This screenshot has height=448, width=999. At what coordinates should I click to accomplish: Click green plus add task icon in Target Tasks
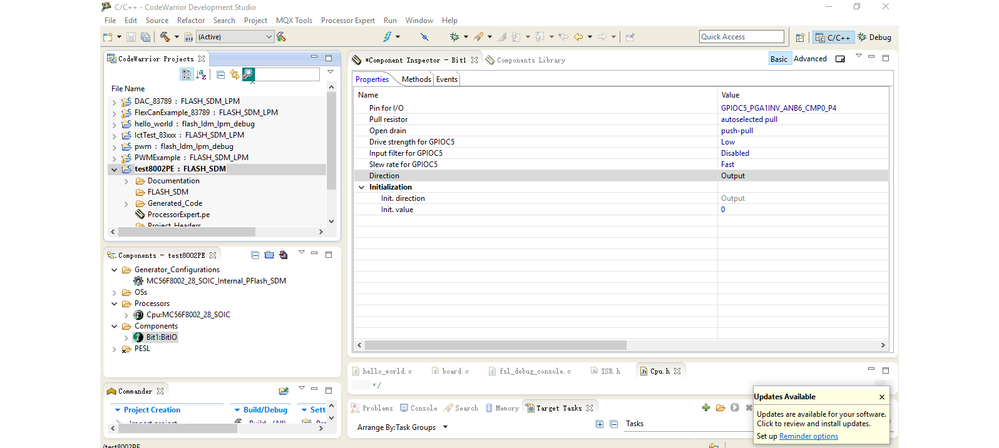[x=705, y=407]
